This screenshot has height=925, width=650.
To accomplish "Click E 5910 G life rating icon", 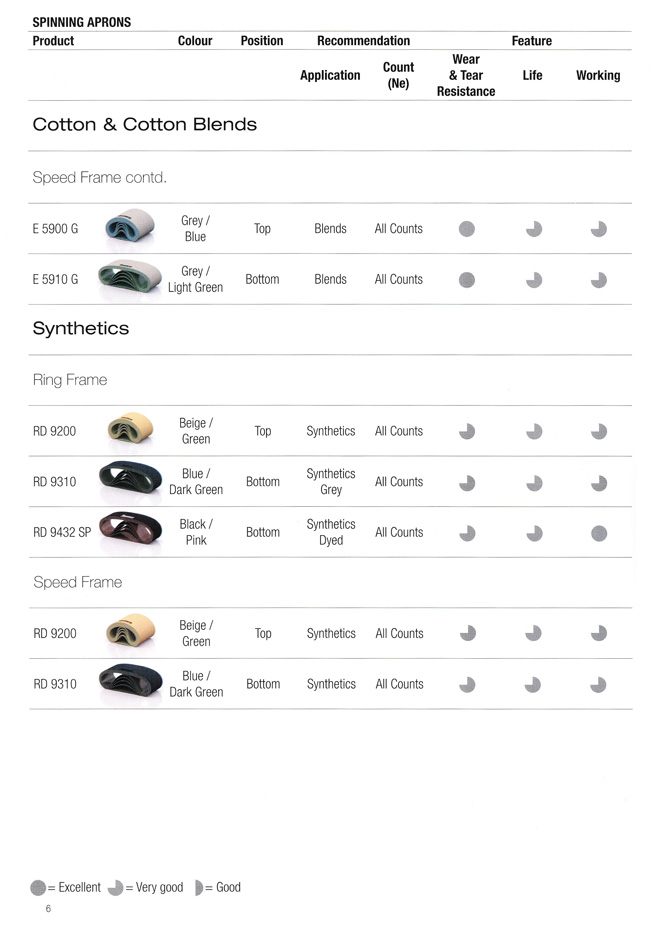I will tap(534, 280).
